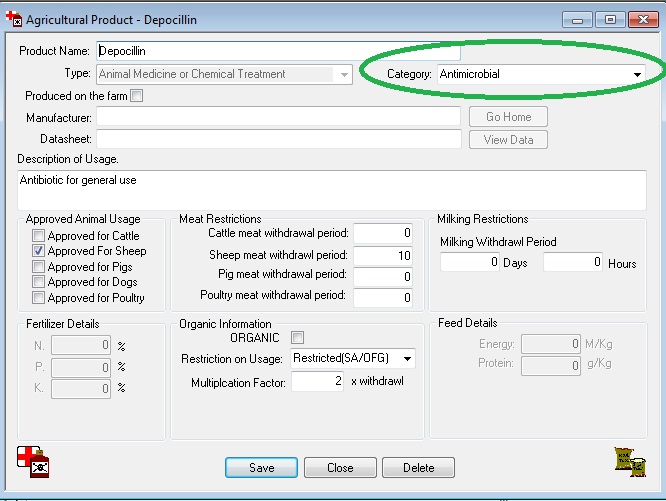Toggle the Produced on the farm checkbox
Viewport: 666px width, 501px height.
137,96
